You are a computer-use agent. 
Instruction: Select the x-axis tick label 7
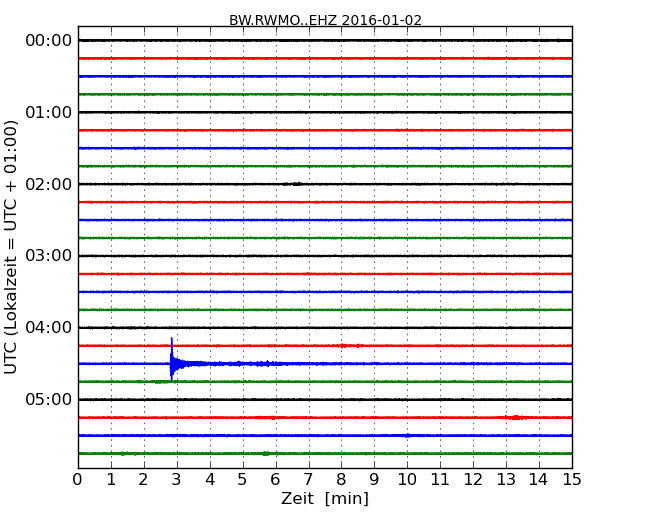[308, 480]
